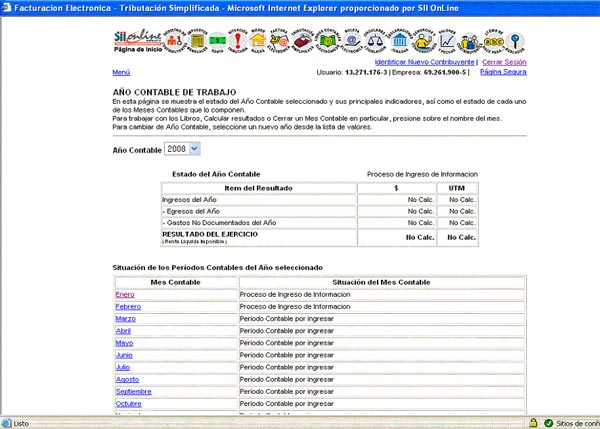The height and width of the screenshot is (429, 600).
Task: Open the Febrero accounting month
Action: coord(128,307)
